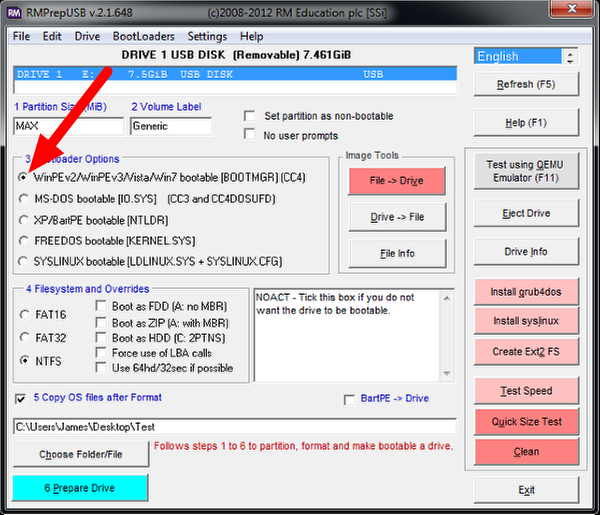Select XP/BartPE bootable NTLDR option
The height and width of the screenshot is (515, 600).
(24, 220)
